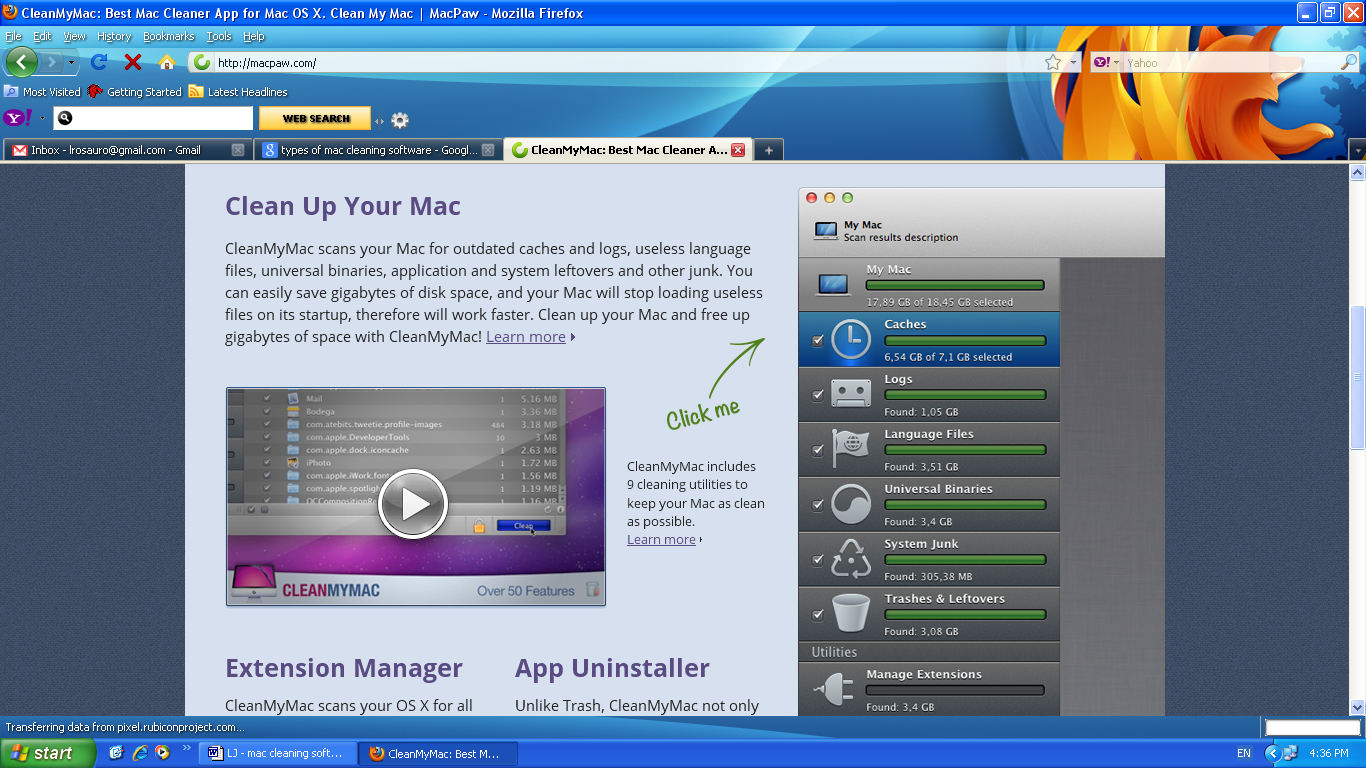This screenshot has height=768, width=1366.
Task: Open the Bookmarks menu
Action: pos(168,36)
